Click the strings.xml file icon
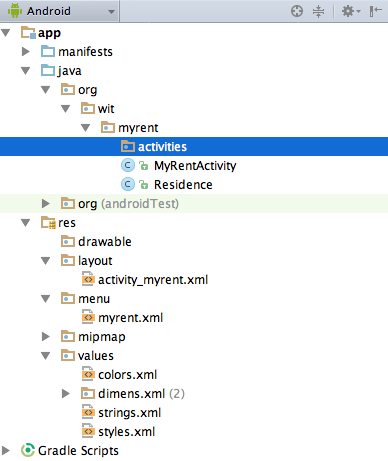 coord(88,412)
